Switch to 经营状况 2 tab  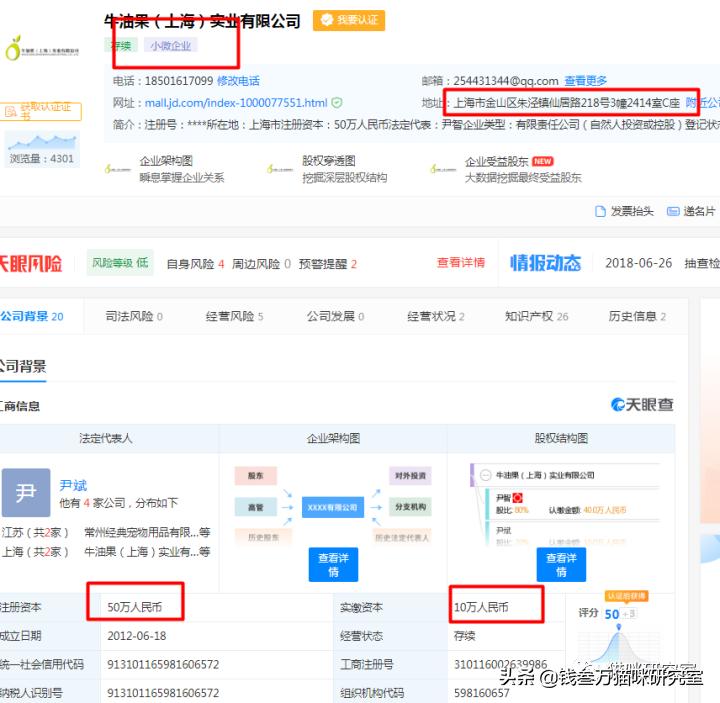[436, 316]
